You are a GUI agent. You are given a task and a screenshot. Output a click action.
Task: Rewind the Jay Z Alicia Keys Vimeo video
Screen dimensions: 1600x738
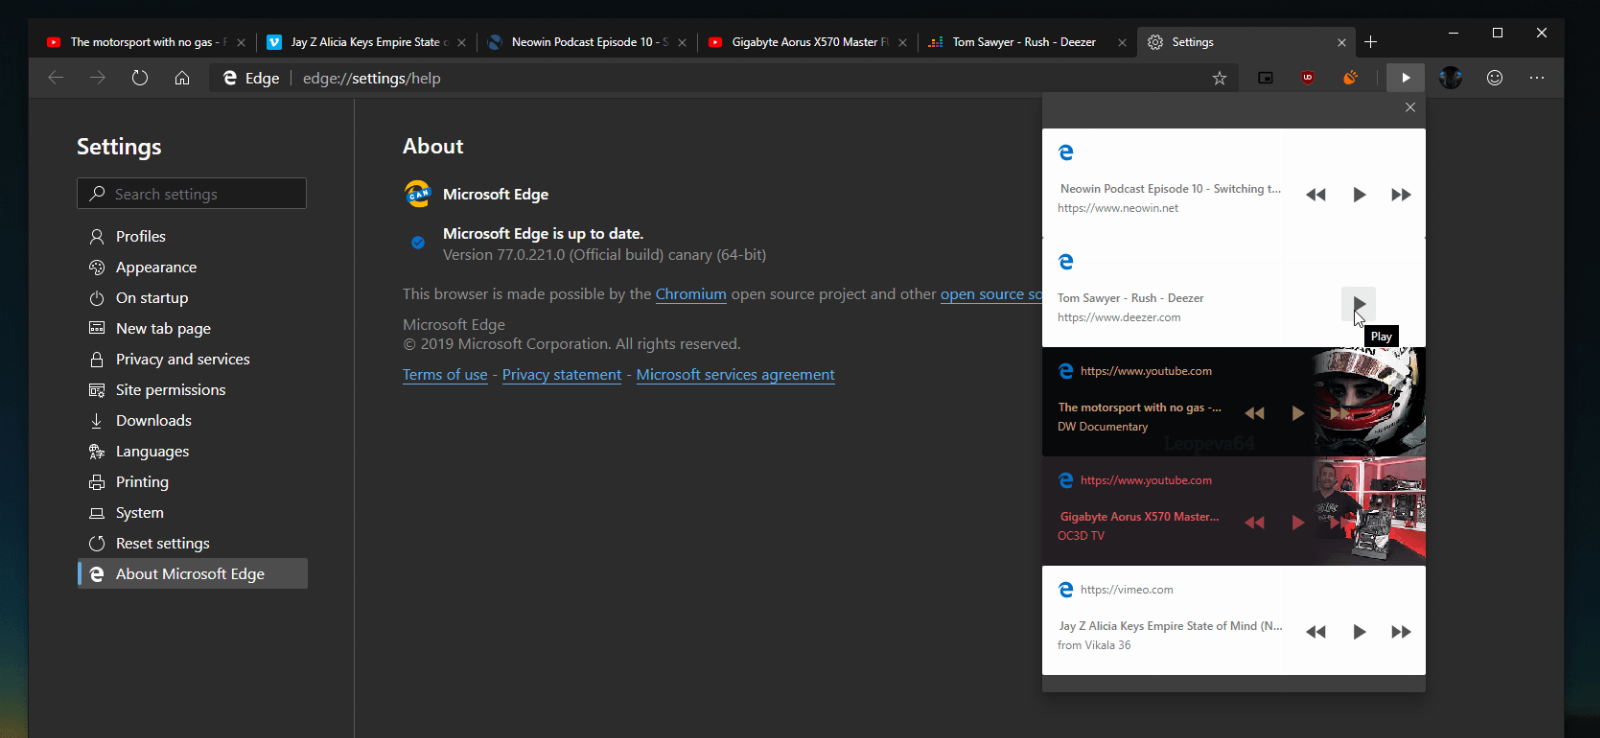(x=1316, y=632)
